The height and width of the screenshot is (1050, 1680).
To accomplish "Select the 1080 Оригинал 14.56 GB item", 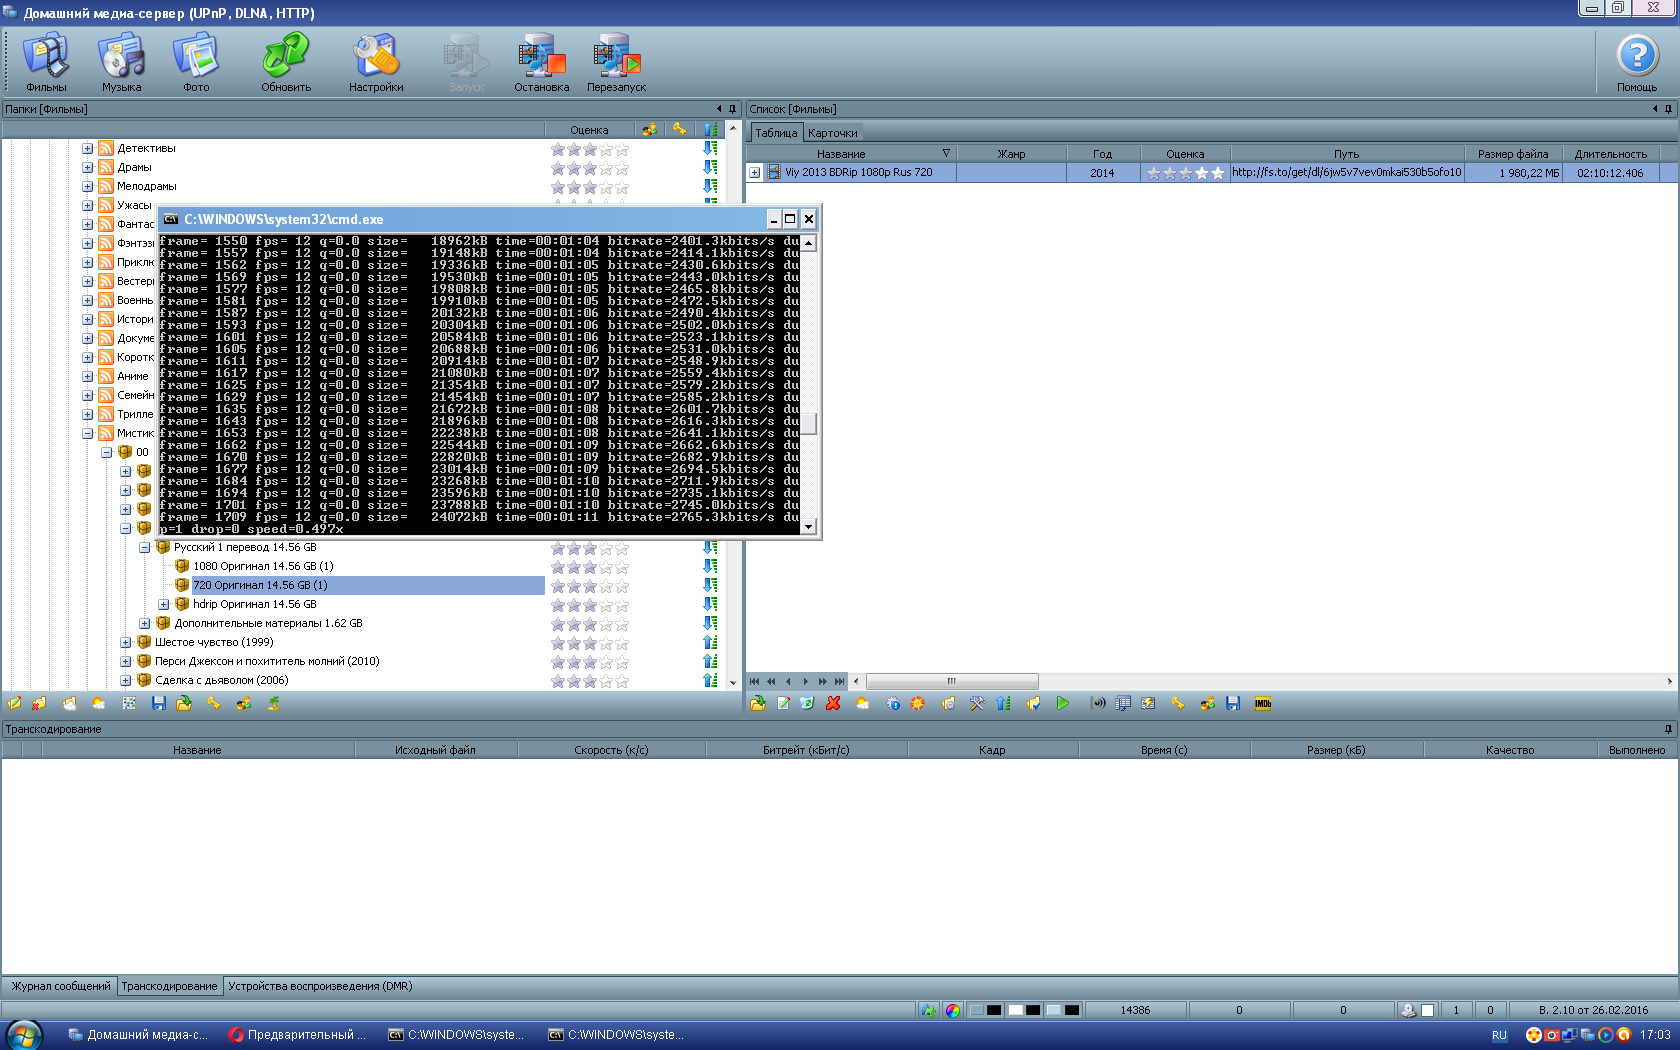I will (x=262, y=566).
